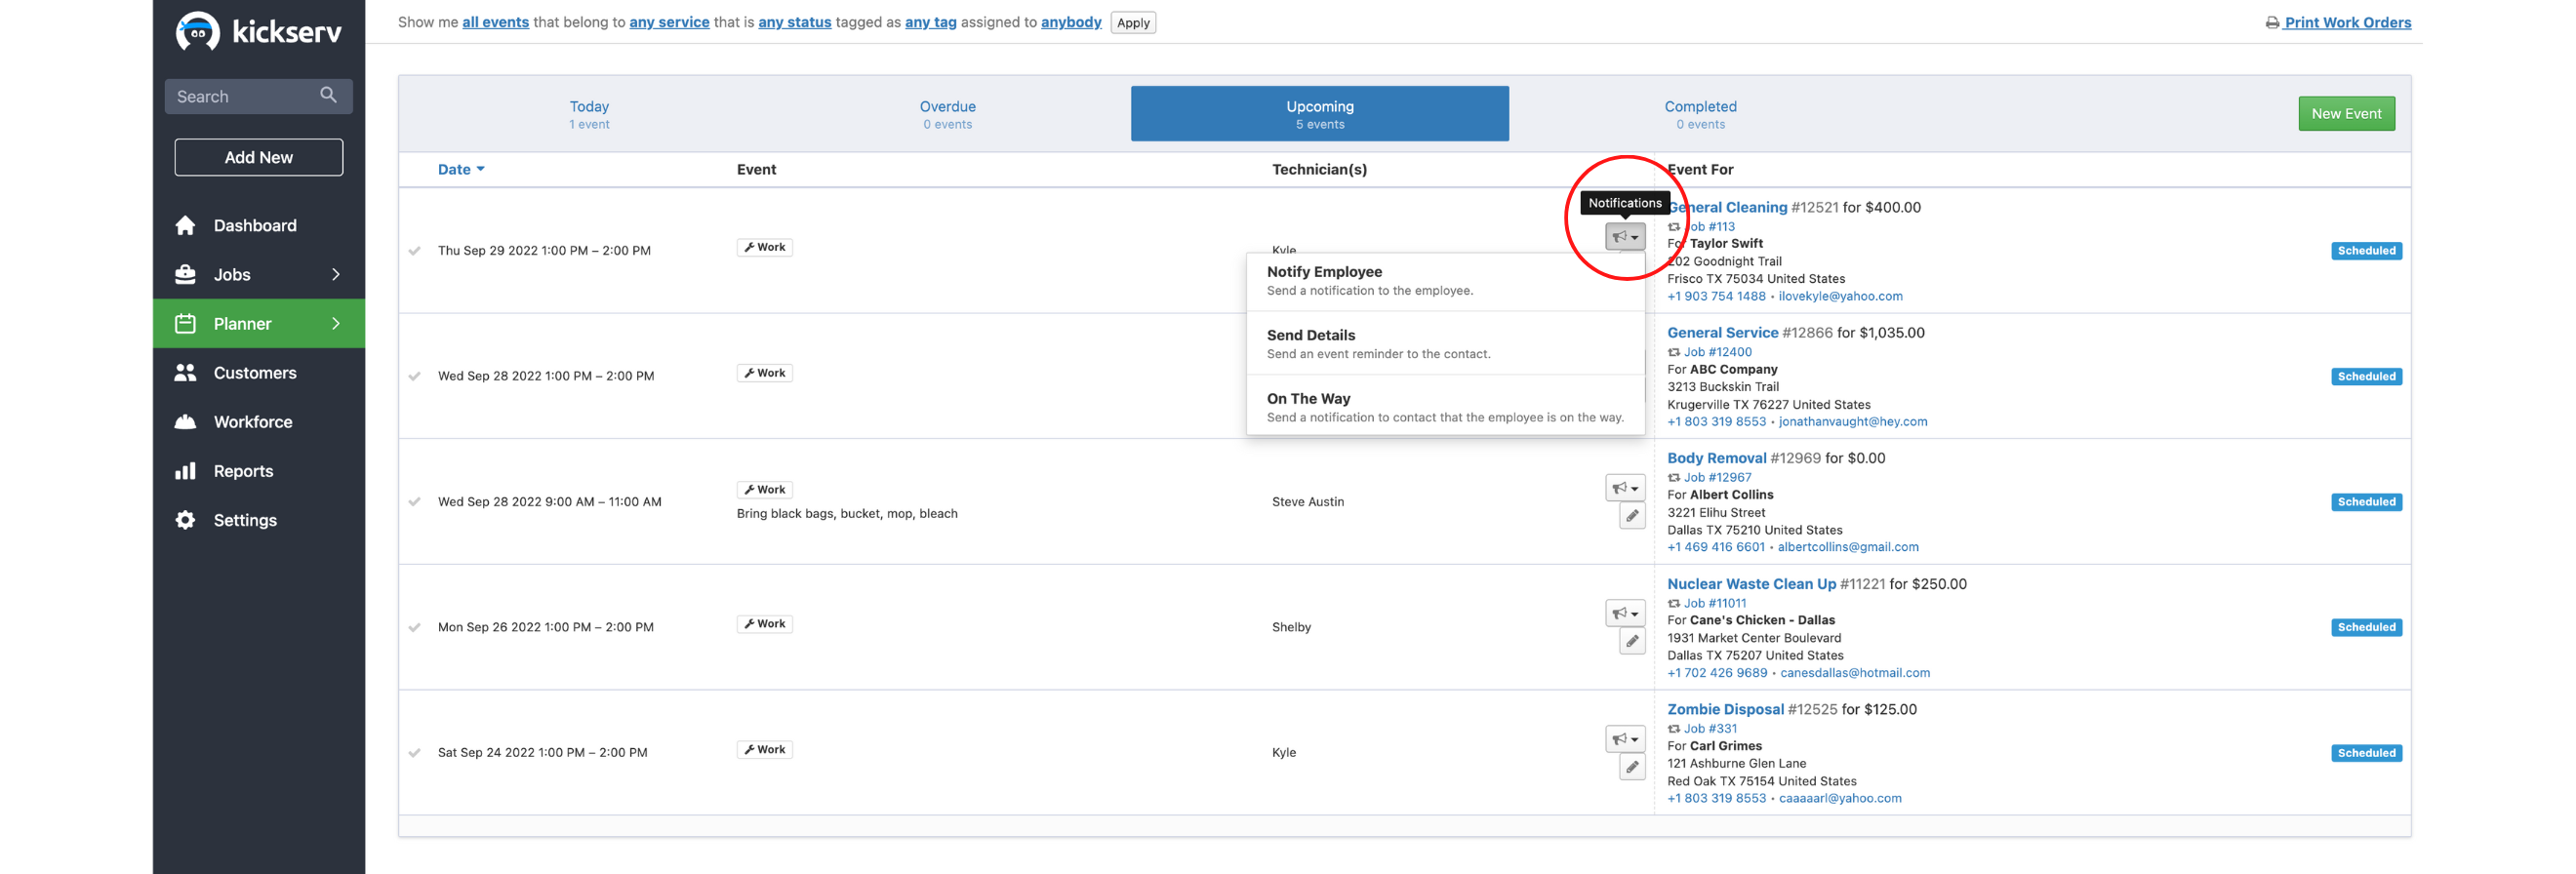
Task: Open notifications dropdown for Steve Austin's event
Action: pos(1624,488)
